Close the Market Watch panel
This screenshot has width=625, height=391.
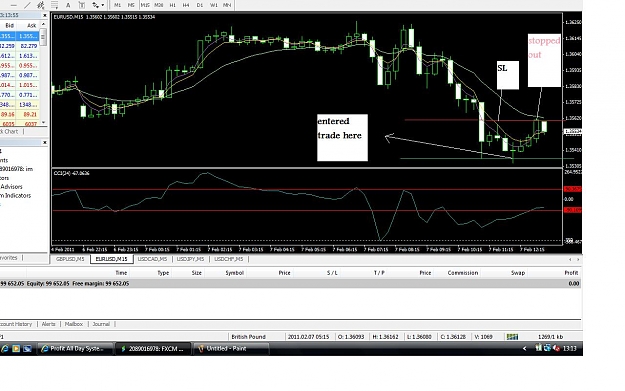(45, 15)
